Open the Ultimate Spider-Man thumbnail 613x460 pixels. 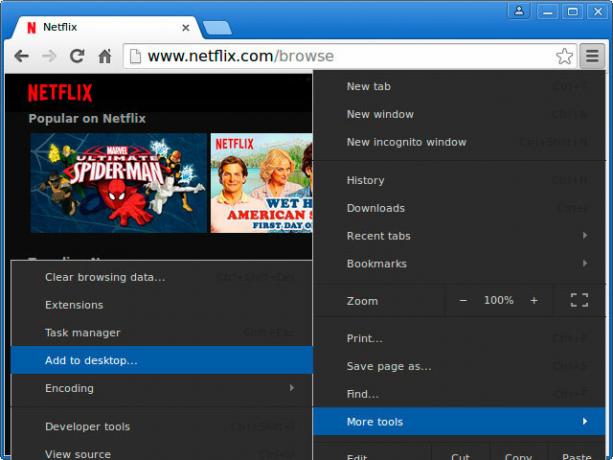(118, 183)
